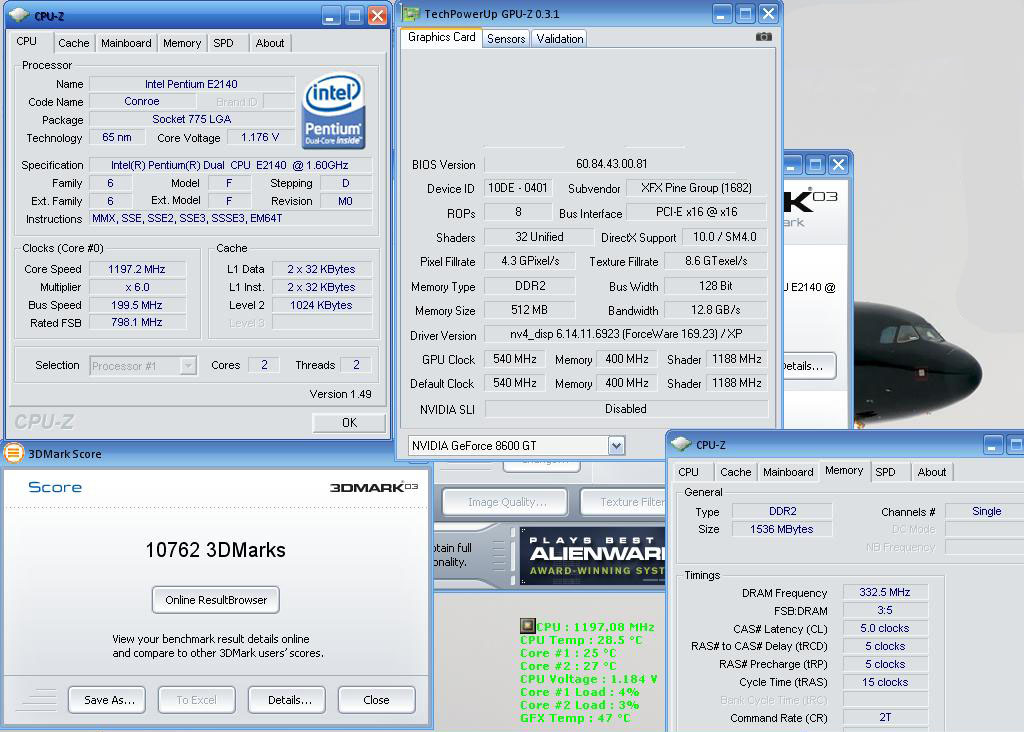Click the Channels # Single value
Screen dimensions: 1024x732
tap(986, 511)
